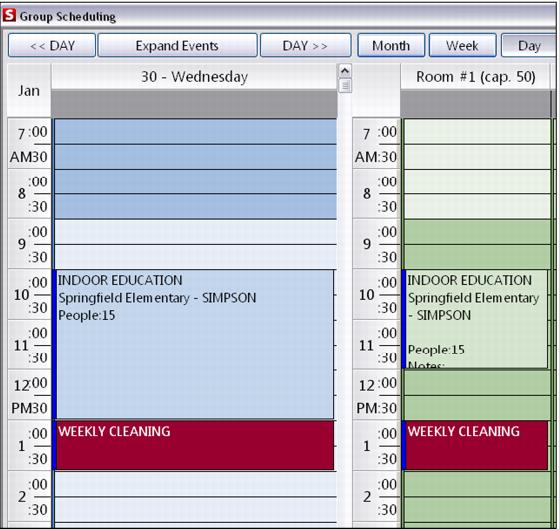This screenshot has width=559, height=529.
Task: Select the 7:00 AM slot on Wednesday
Action: click(195, 132)
